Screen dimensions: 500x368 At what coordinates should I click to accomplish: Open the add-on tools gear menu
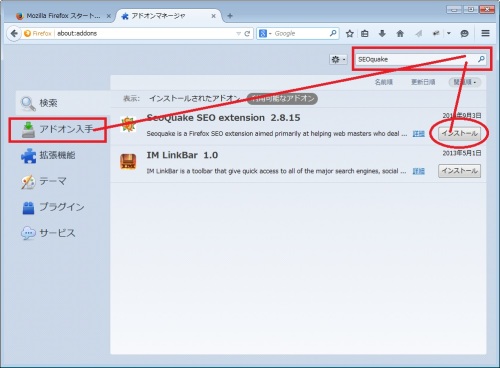[x=338, y=59]
